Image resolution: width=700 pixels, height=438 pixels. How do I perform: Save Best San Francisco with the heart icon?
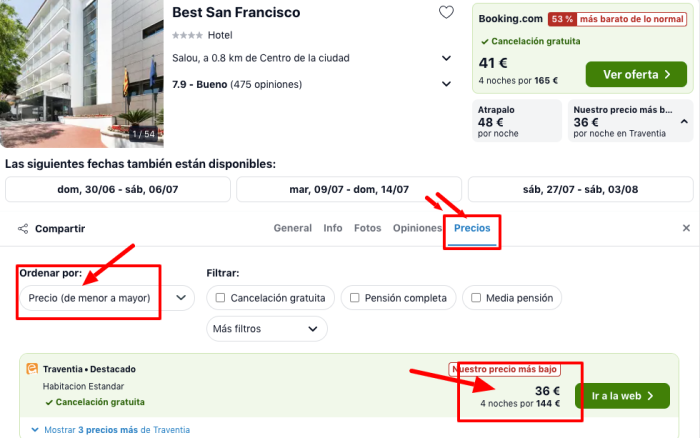[x=446, y=13]
